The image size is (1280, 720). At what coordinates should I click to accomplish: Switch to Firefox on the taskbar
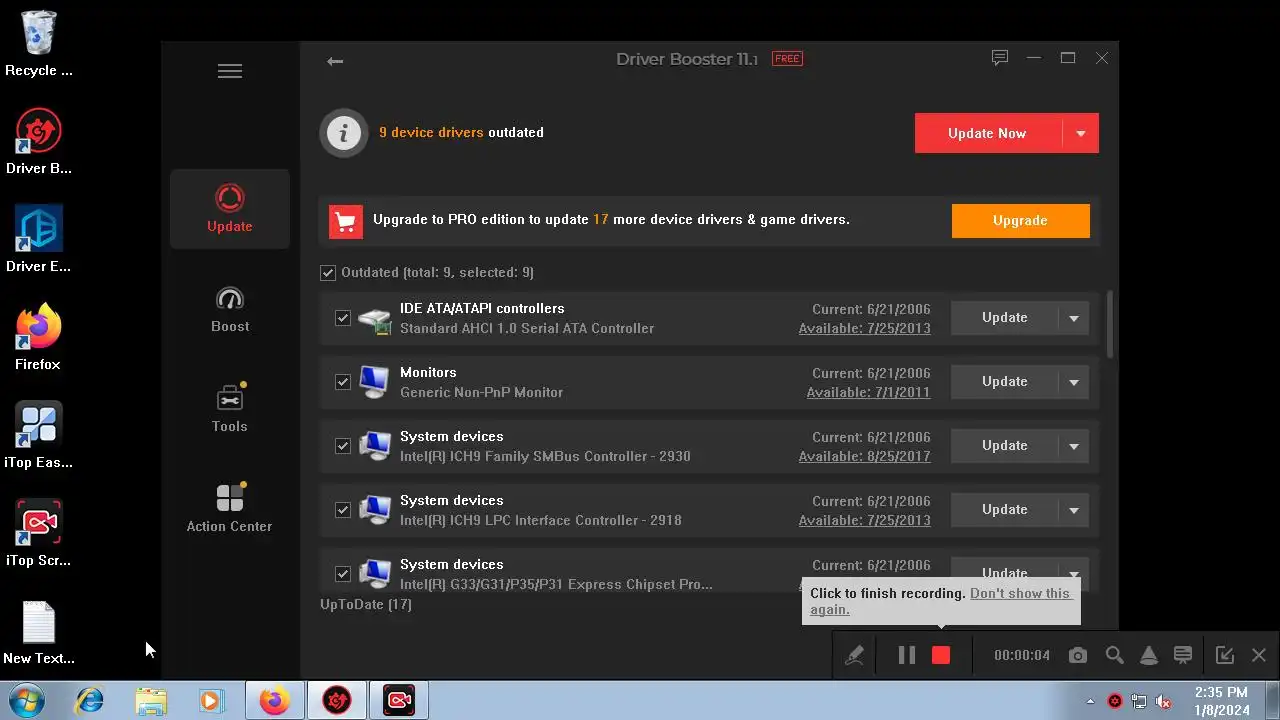click(x=274, y=700)
